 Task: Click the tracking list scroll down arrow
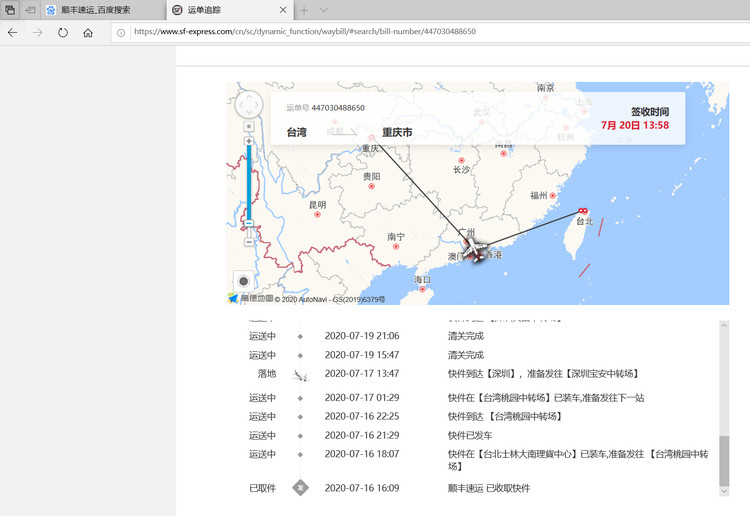[x=724, y=491]
